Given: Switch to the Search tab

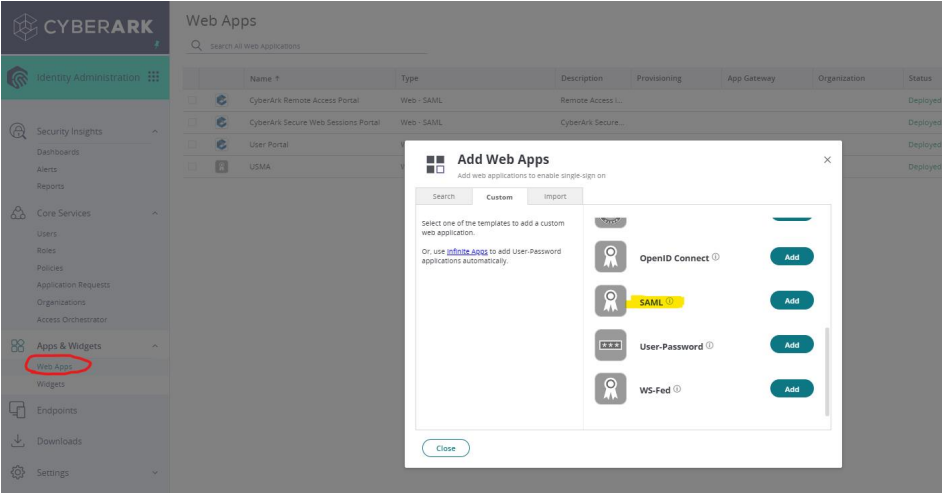Looking at the screenshot, I should pos(443,197).
